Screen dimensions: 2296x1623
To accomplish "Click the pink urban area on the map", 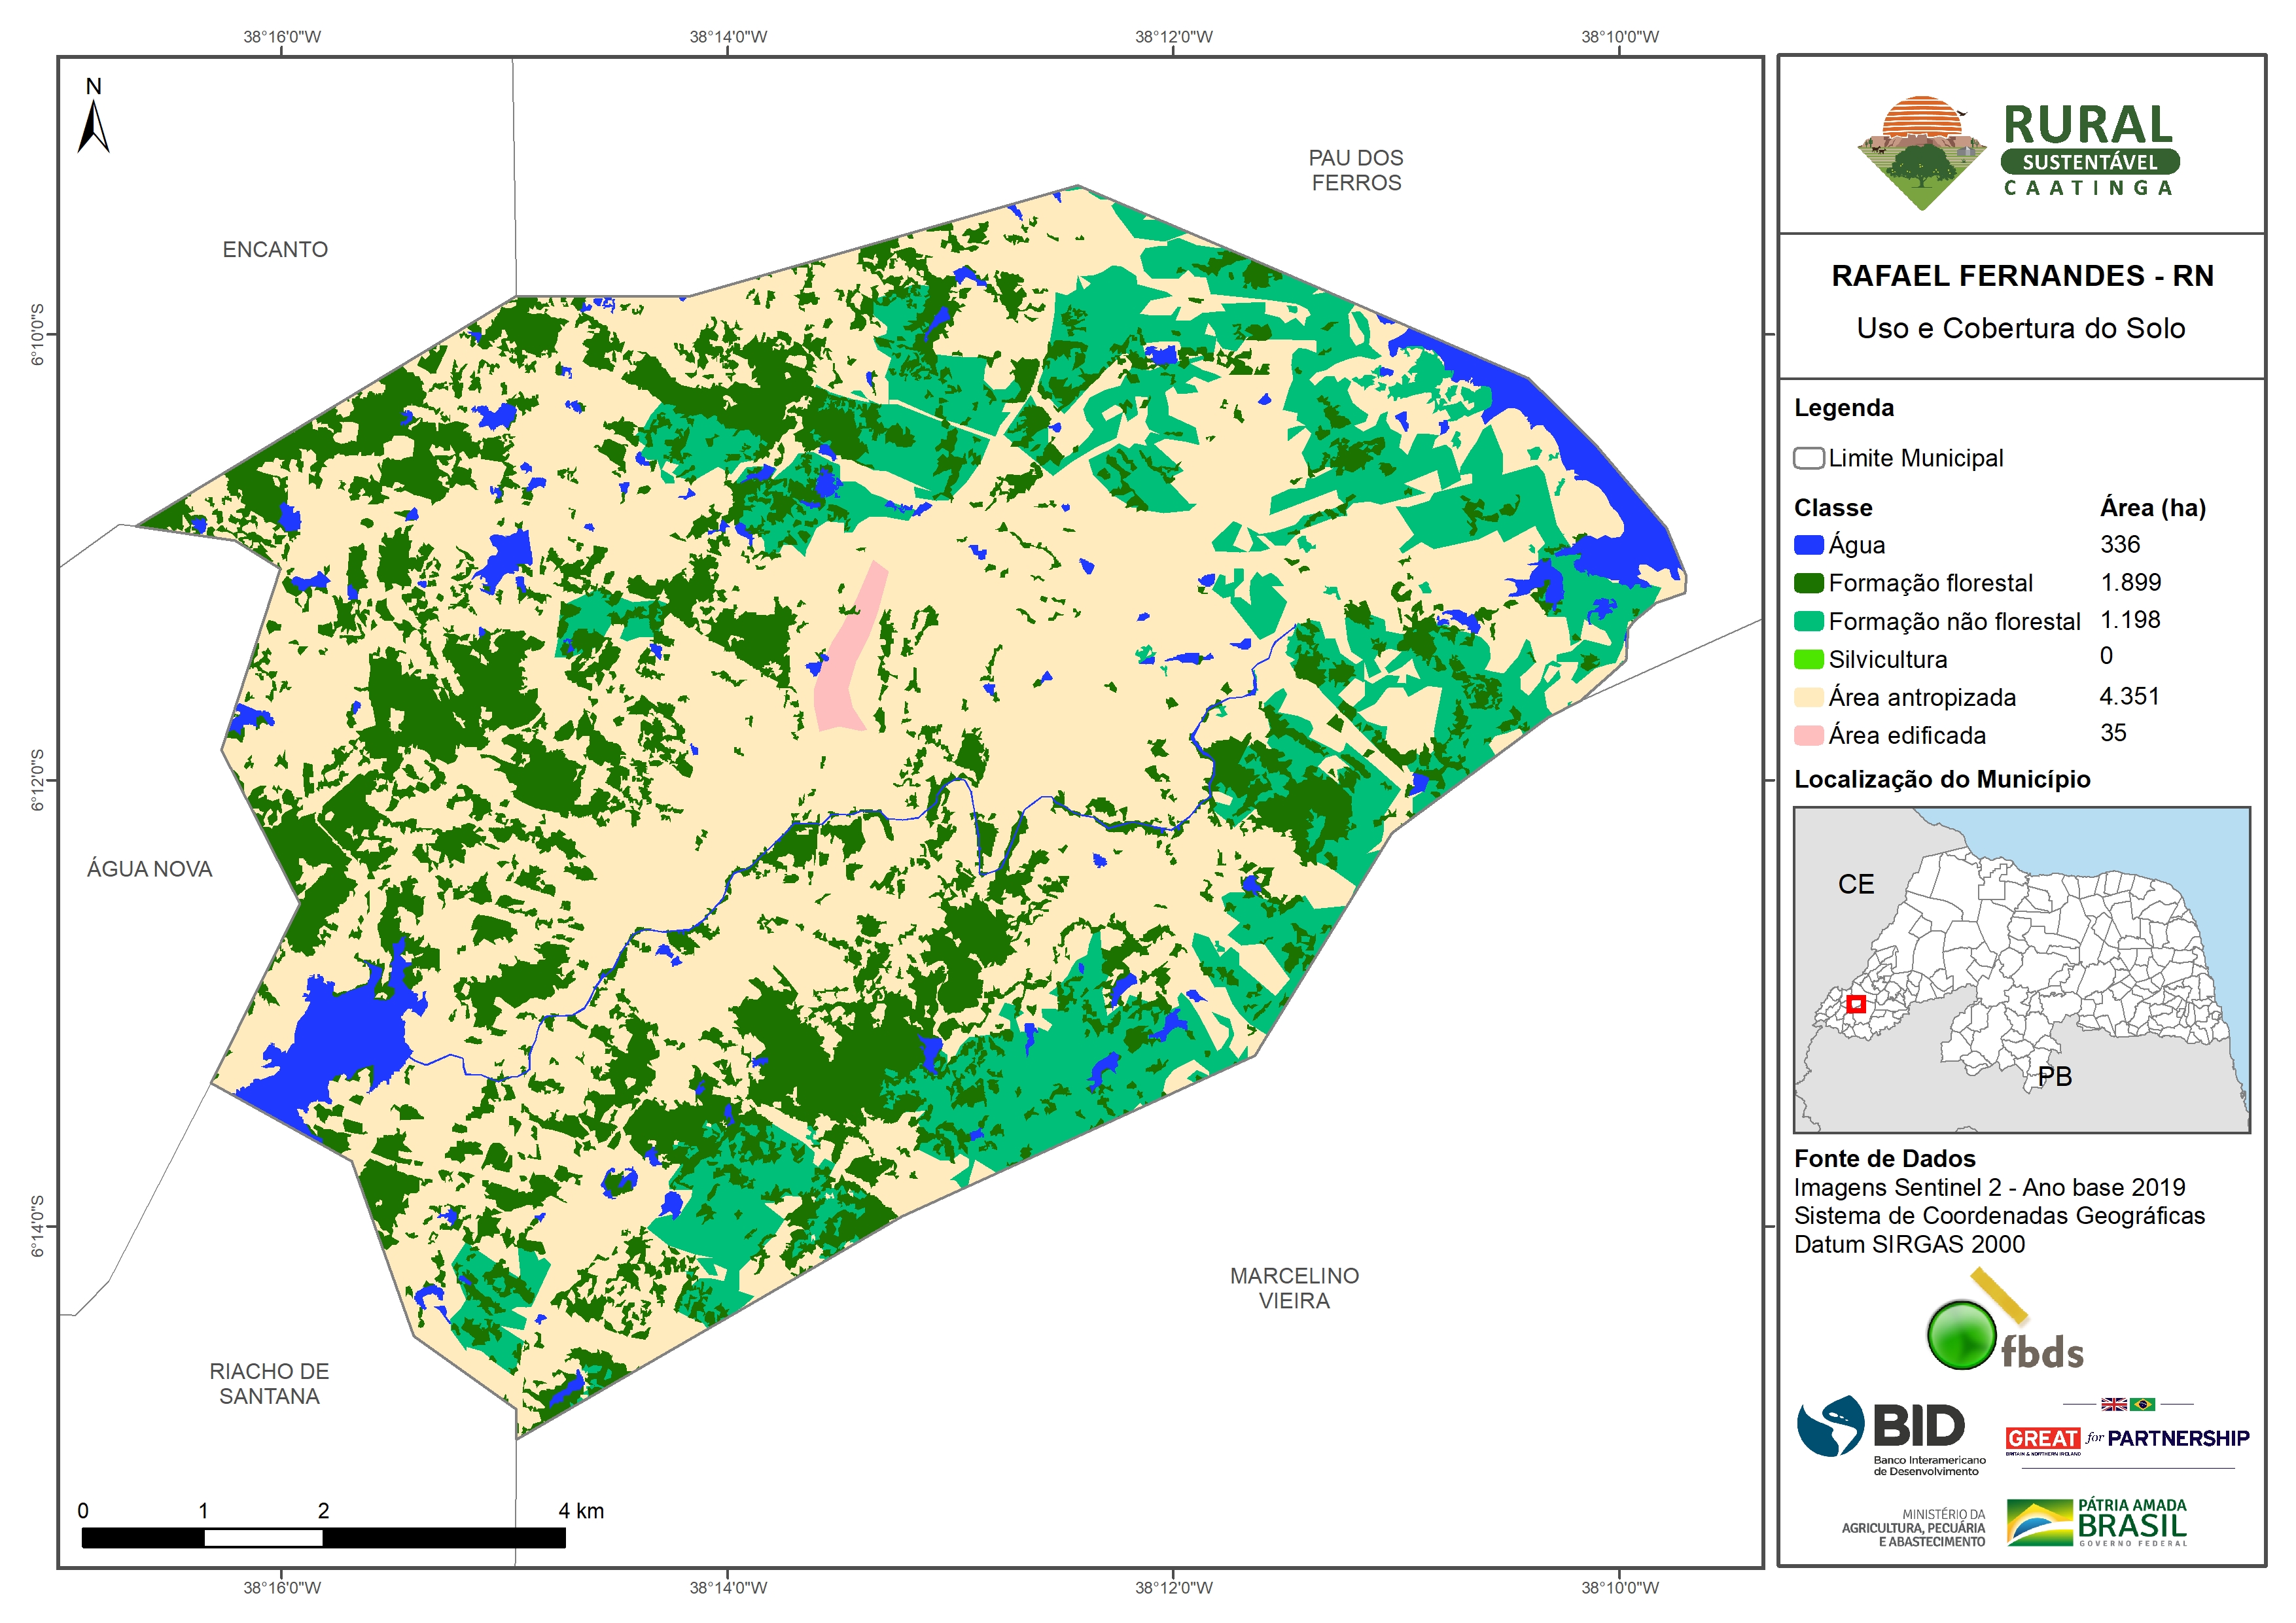I will (x=848, y=650).
